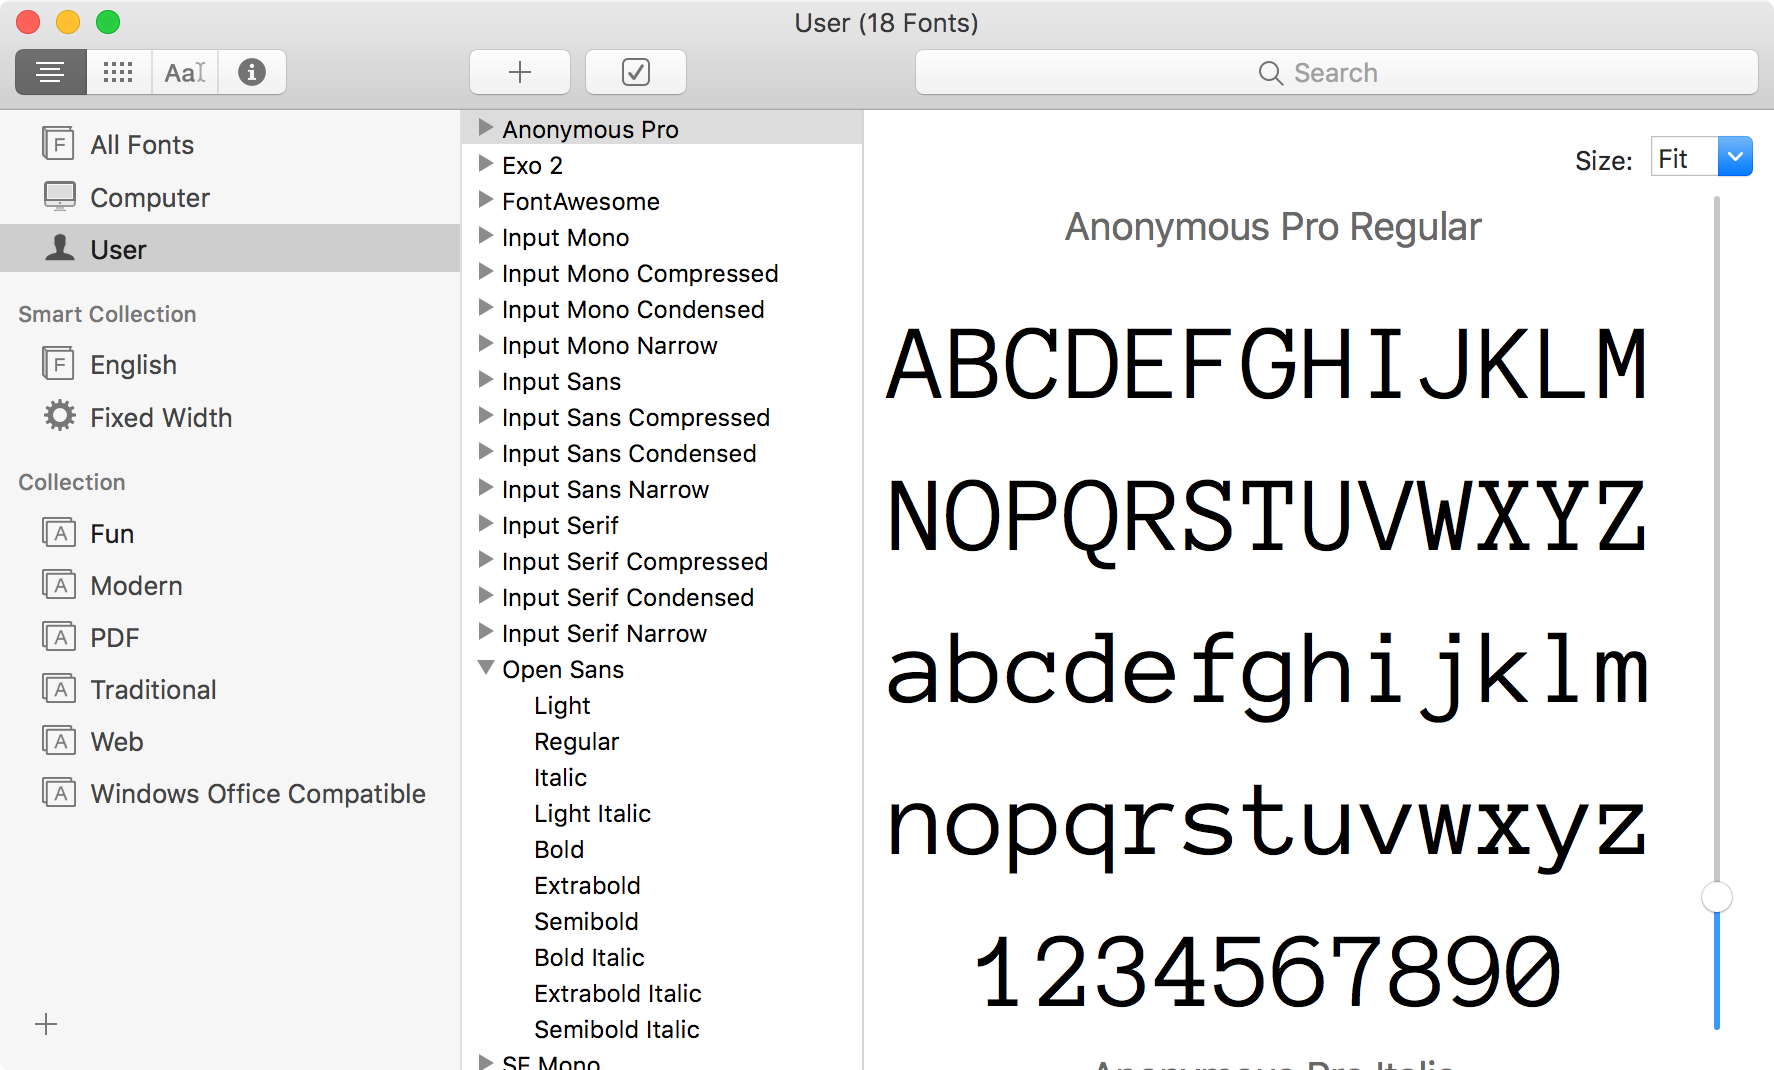Switch to Sample preview view
1774x1070 pixels.
tap(50, 72)
